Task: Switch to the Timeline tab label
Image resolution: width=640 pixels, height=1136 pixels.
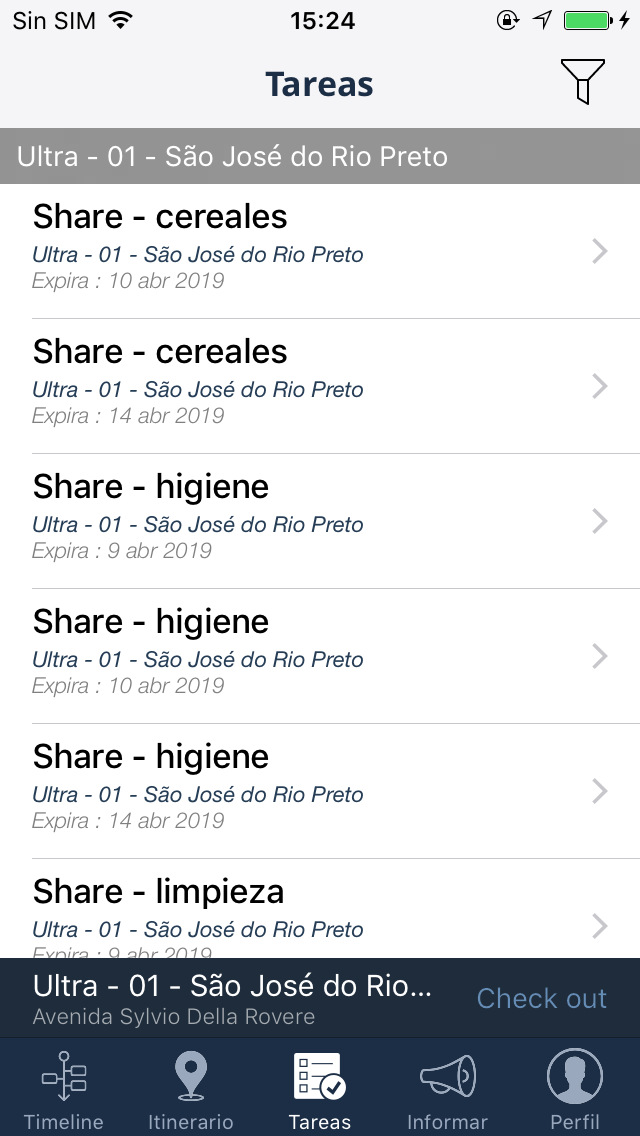Action: pos(64,1122)
